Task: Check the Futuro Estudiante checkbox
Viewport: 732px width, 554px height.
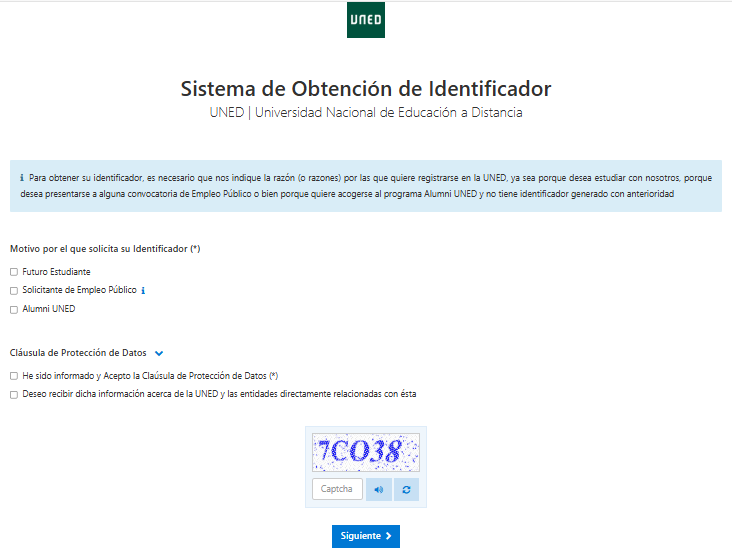Action: click(x=14, y=272)
